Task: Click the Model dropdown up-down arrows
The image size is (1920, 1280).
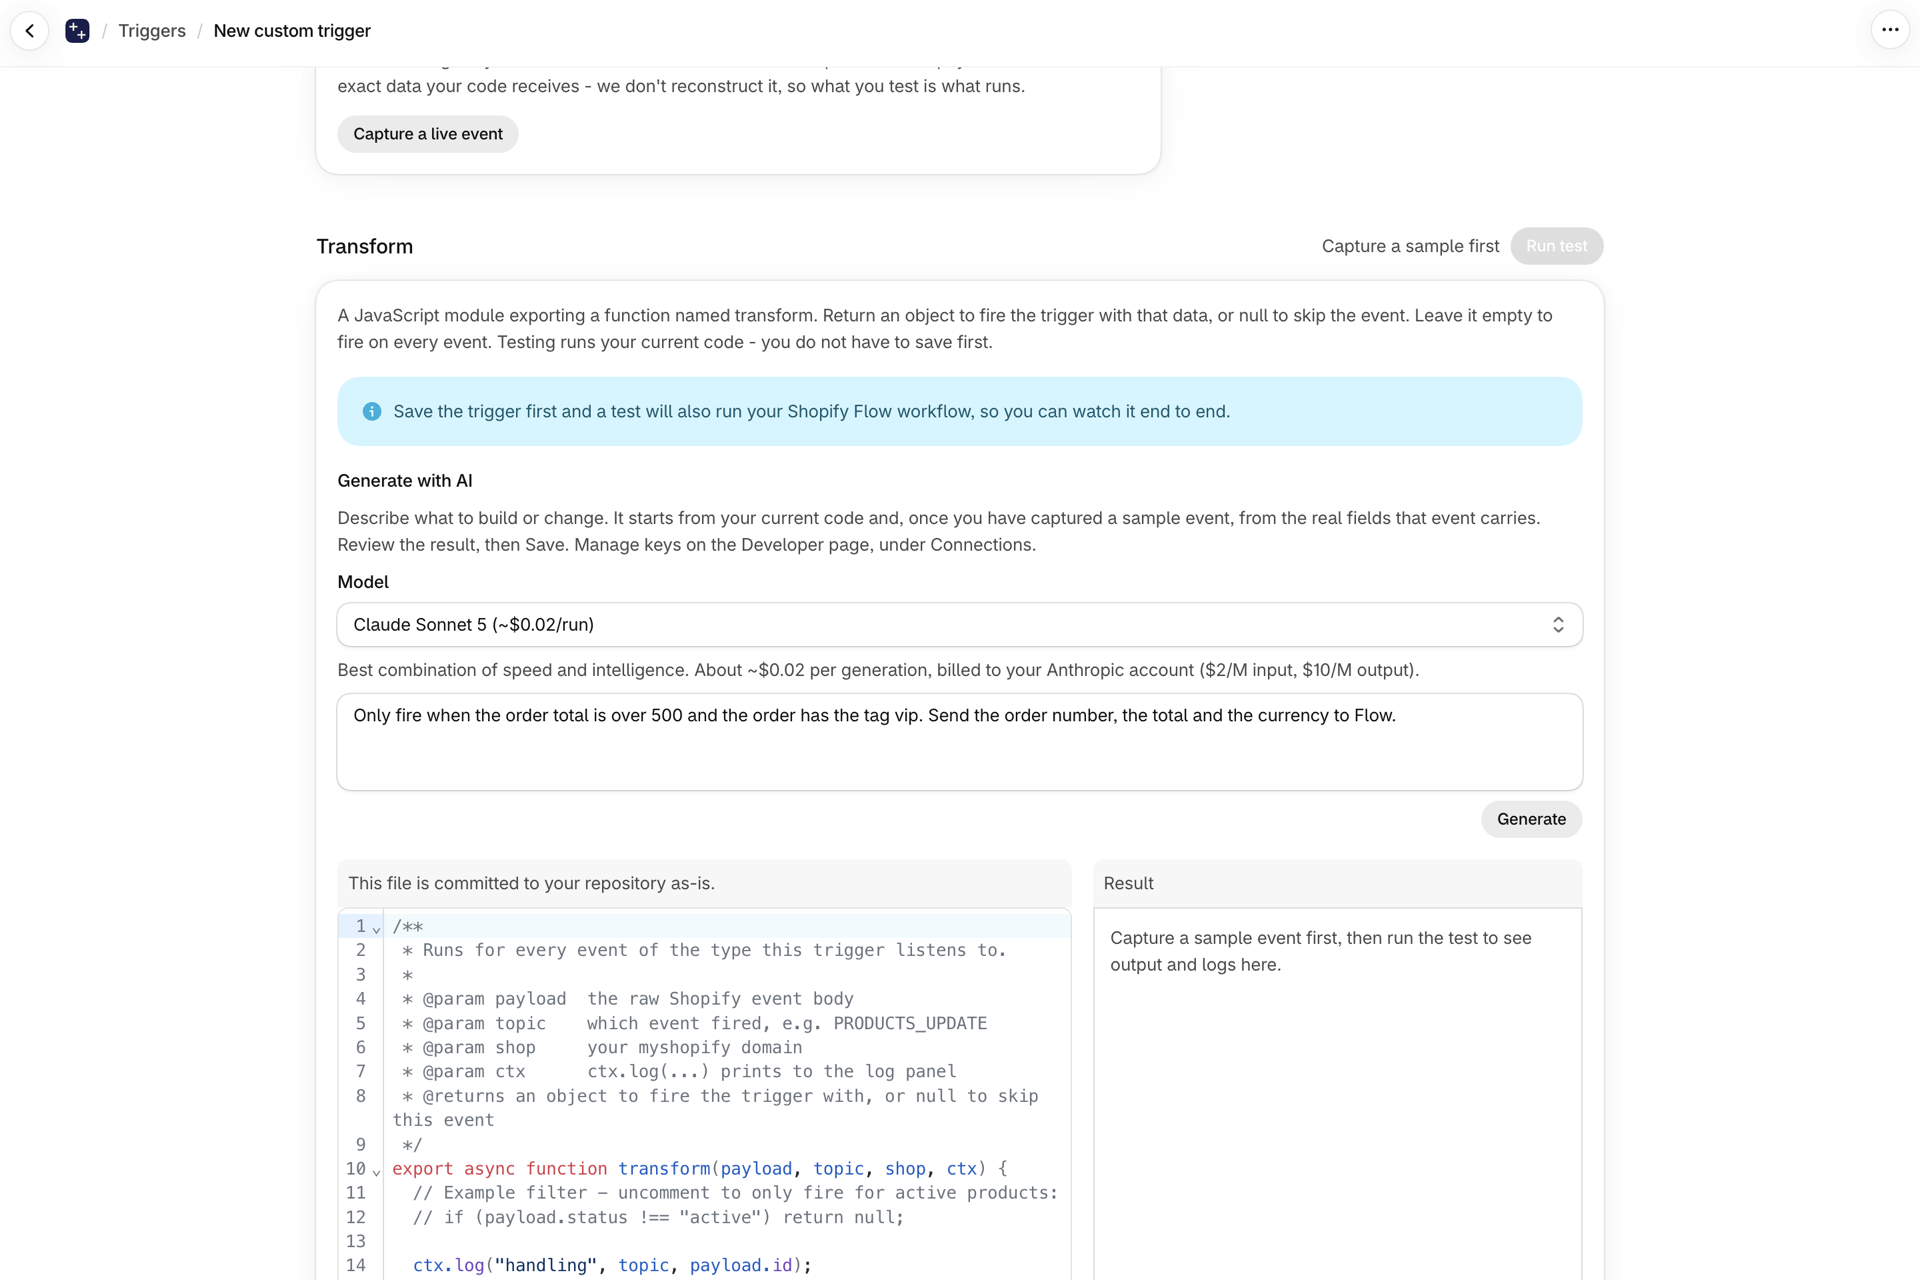Action: pyautogui.click(x=1558, y=625)
